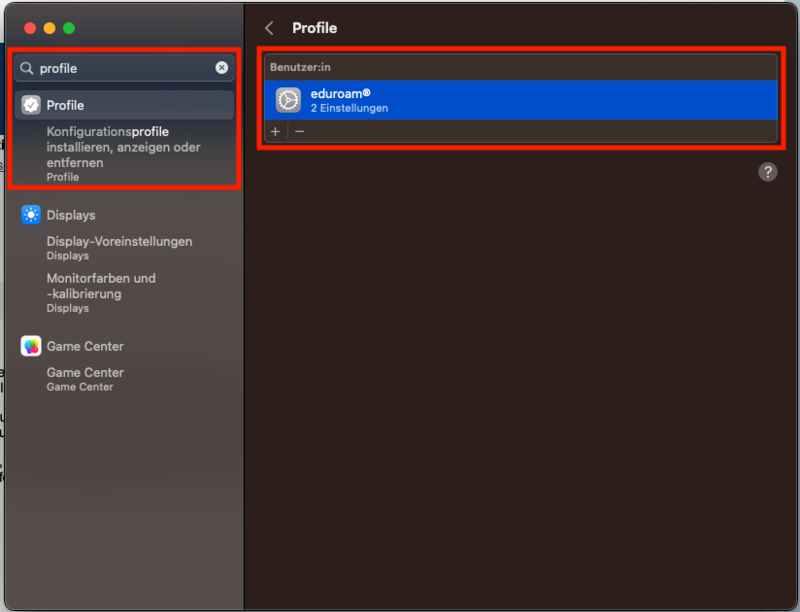Clear the search field with the x icon
The width and height of the screenshot is (800, 612).
[221, 68]
